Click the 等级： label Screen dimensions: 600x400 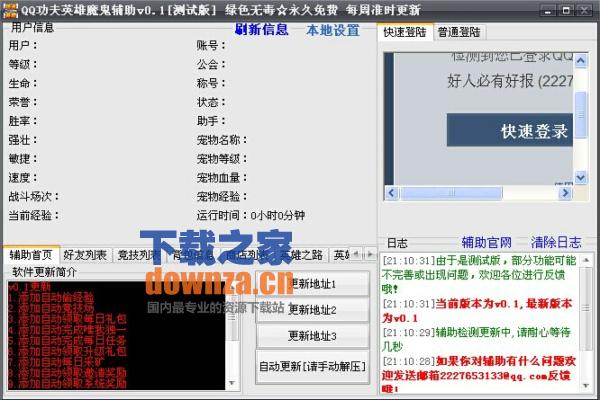coord(23,64)
